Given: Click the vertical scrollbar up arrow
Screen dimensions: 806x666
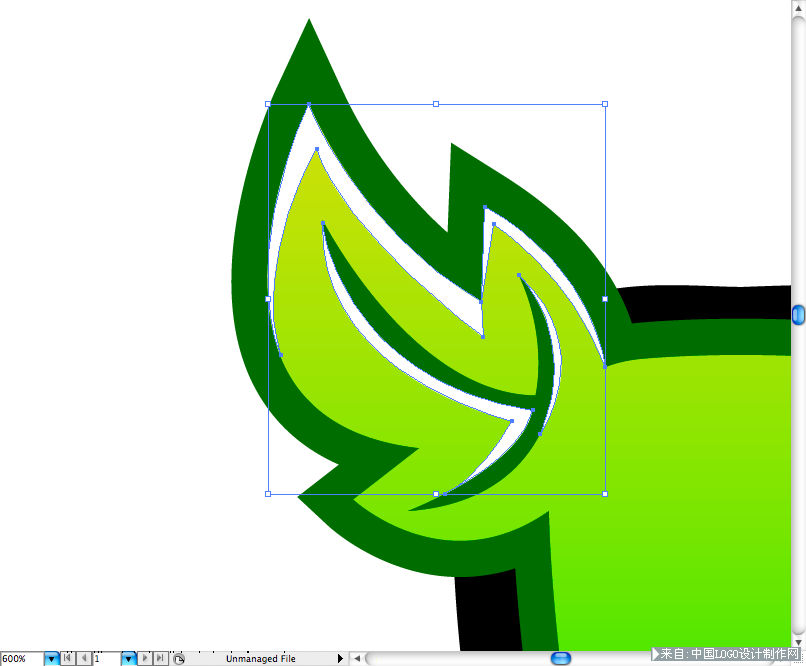Looking at the screenshot, I should 798,8.
